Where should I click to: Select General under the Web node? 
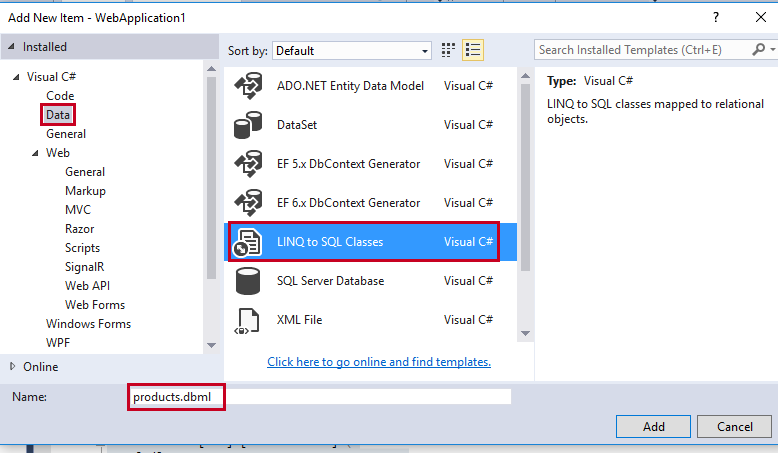point(85,172)
